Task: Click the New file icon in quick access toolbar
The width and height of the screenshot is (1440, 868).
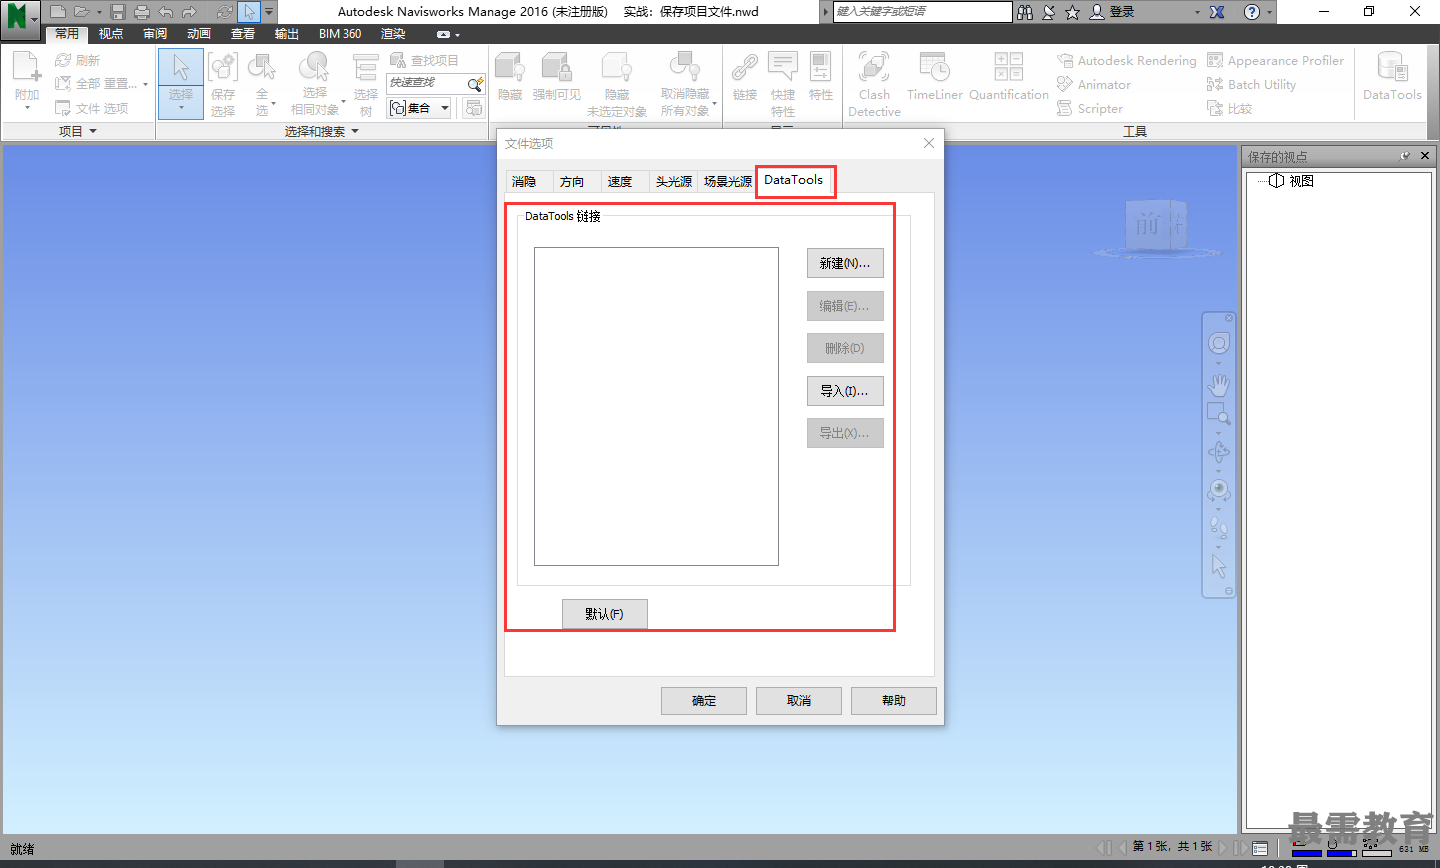Action: click(x=58, y=12)
